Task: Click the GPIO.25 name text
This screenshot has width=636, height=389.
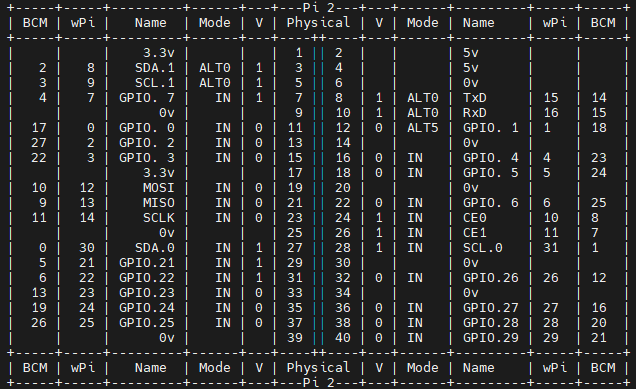Action: click(146, 323)
